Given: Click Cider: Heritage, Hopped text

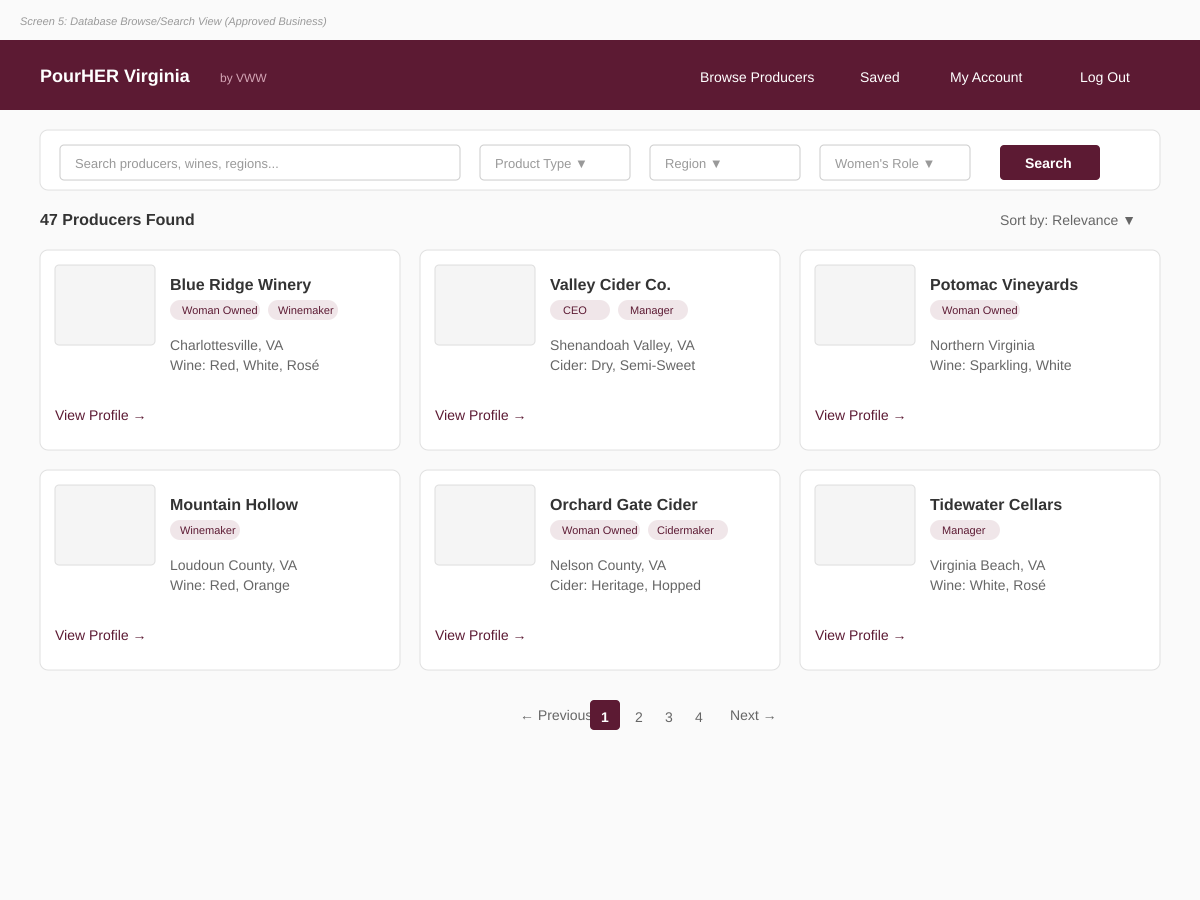Looking at the screenshot, I should pyautogui.click(x=625, y=585).
